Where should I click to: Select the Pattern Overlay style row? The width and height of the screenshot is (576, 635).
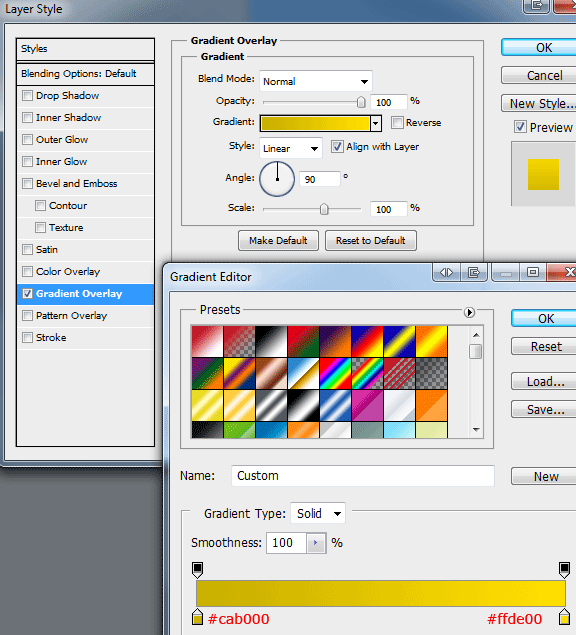click(85, 315)
